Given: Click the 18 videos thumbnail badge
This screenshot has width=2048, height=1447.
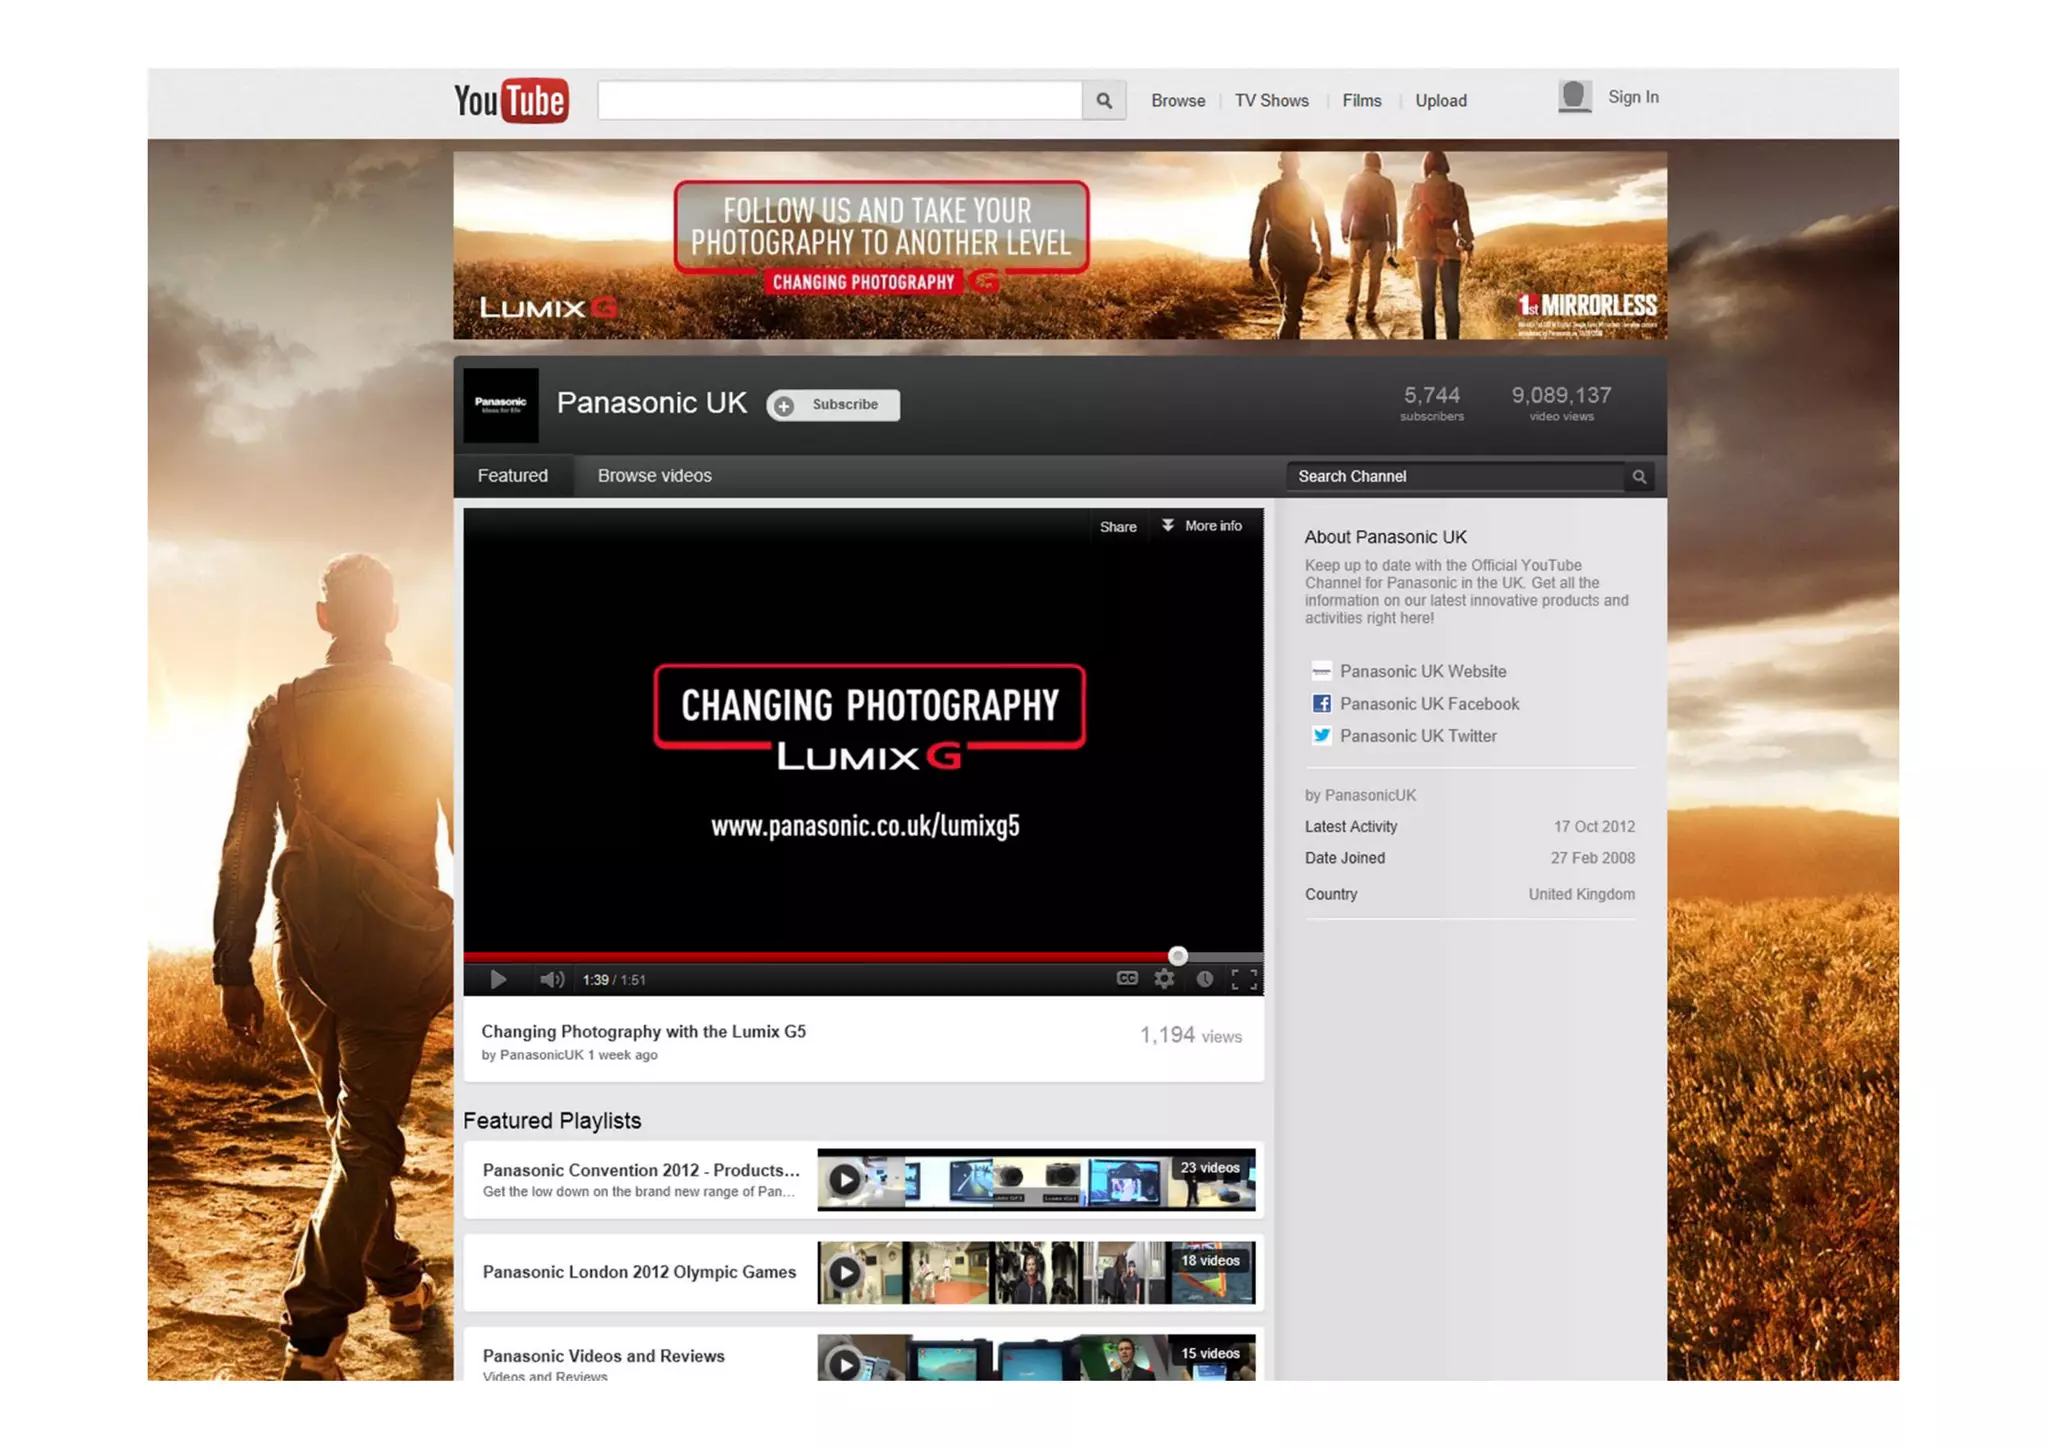Looking at the screenshot, I should [x=1210, y=1261].
